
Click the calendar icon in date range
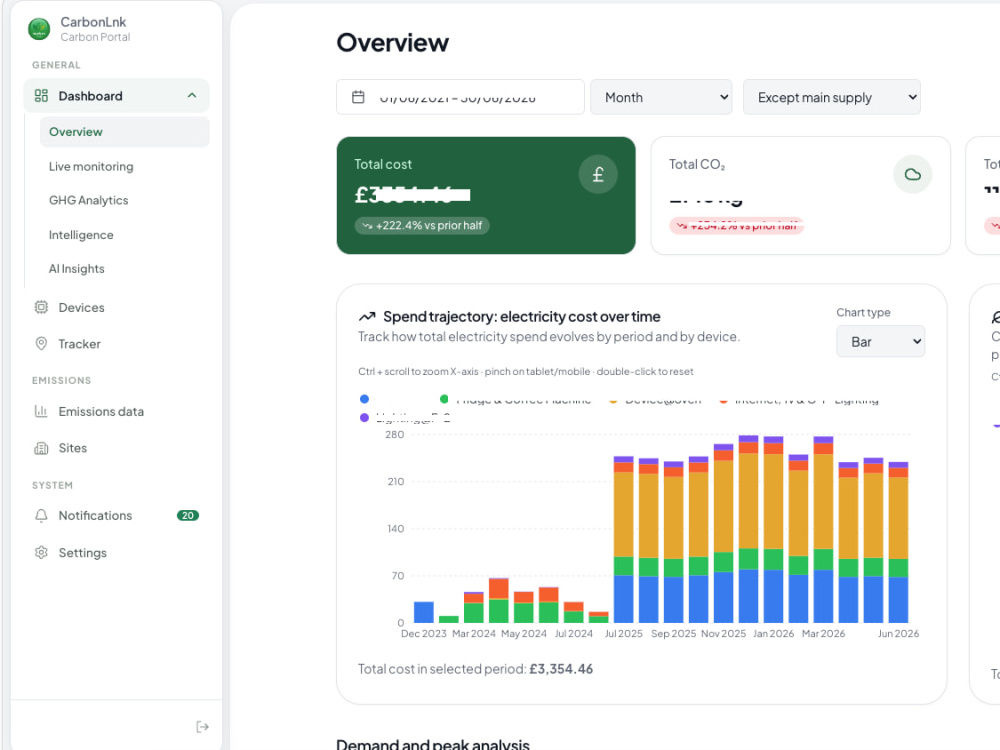(x=358, y=97)
